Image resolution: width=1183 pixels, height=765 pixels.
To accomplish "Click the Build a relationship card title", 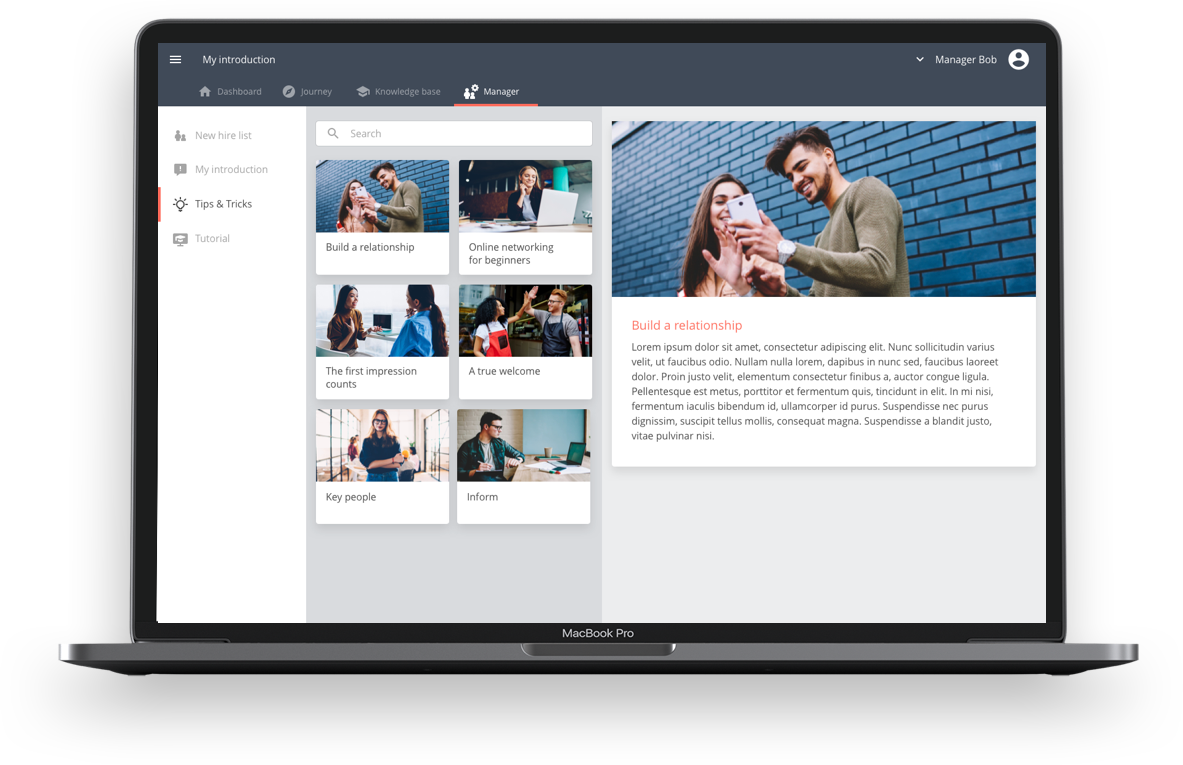I will tap(370, 247).
